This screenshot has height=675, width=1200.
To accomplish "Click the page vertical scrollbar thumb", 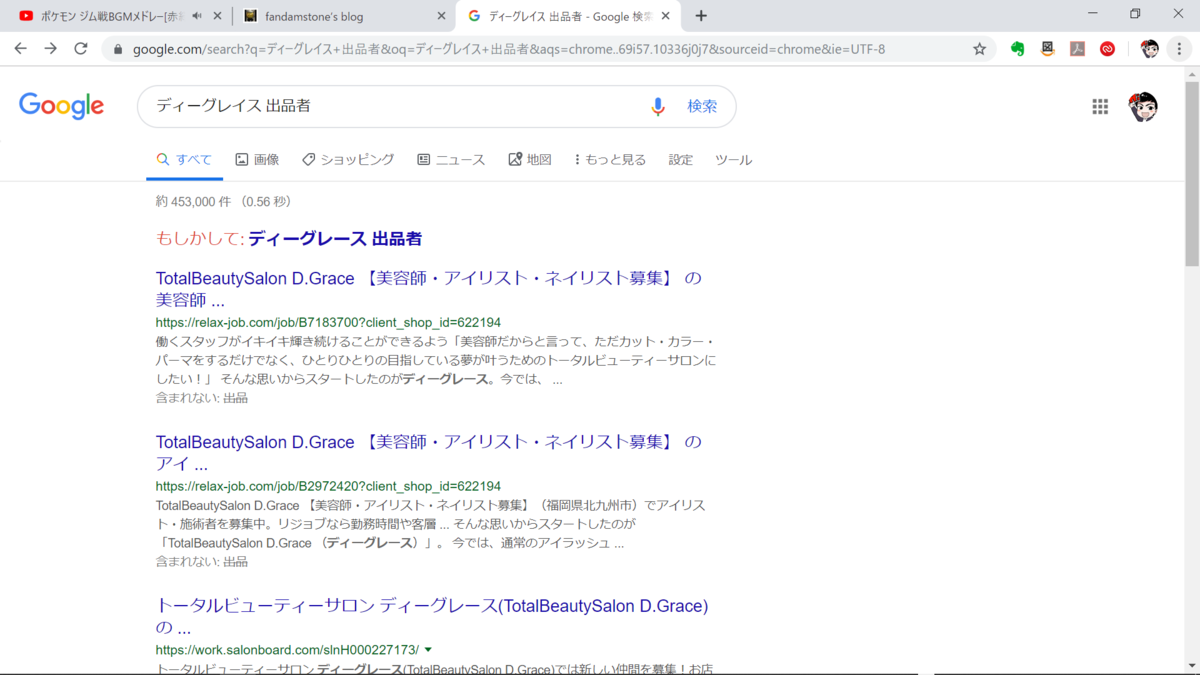I will click(x=1191, y=174).
